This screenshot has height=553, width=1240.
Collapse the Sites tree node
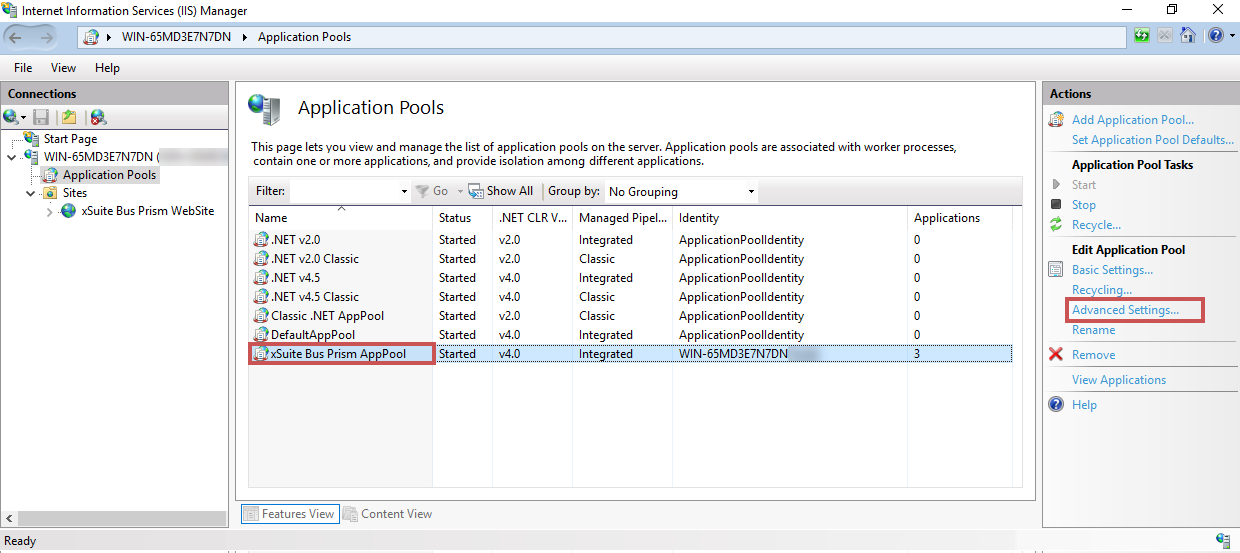click(x=31, y=193)
